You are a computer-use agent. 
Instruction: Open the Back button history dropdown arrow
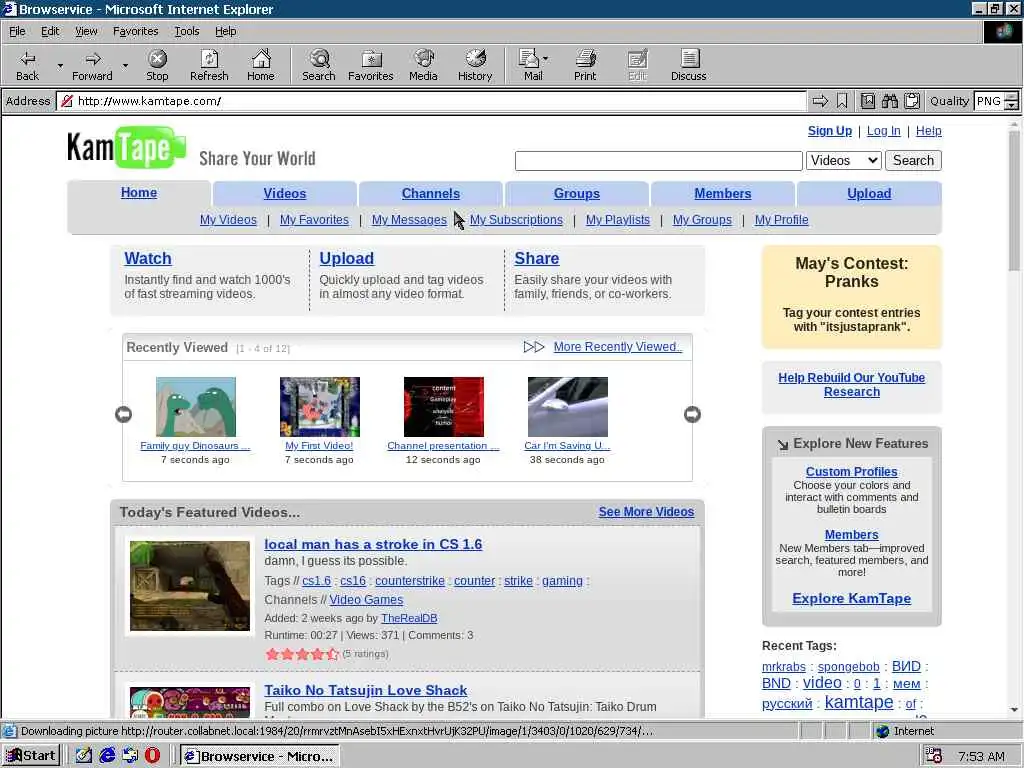click(x=60, y=65)
